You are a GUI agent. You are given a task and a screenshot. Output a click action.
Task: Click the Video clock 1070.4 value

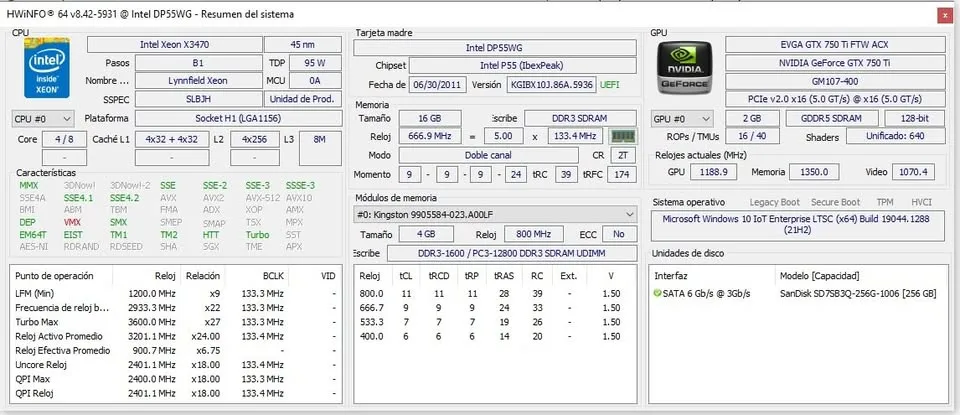[x=913, y=172]
